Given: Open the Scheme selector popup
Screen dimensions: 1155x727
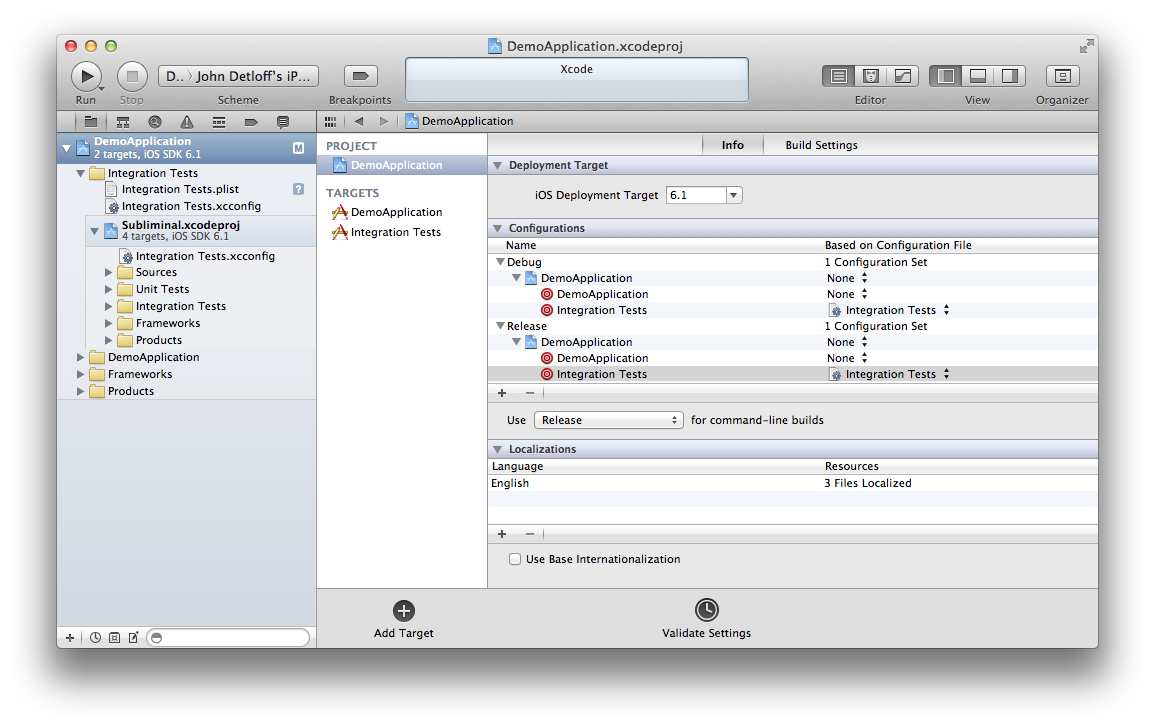Looking at the screenshot, I should [238, 76].
